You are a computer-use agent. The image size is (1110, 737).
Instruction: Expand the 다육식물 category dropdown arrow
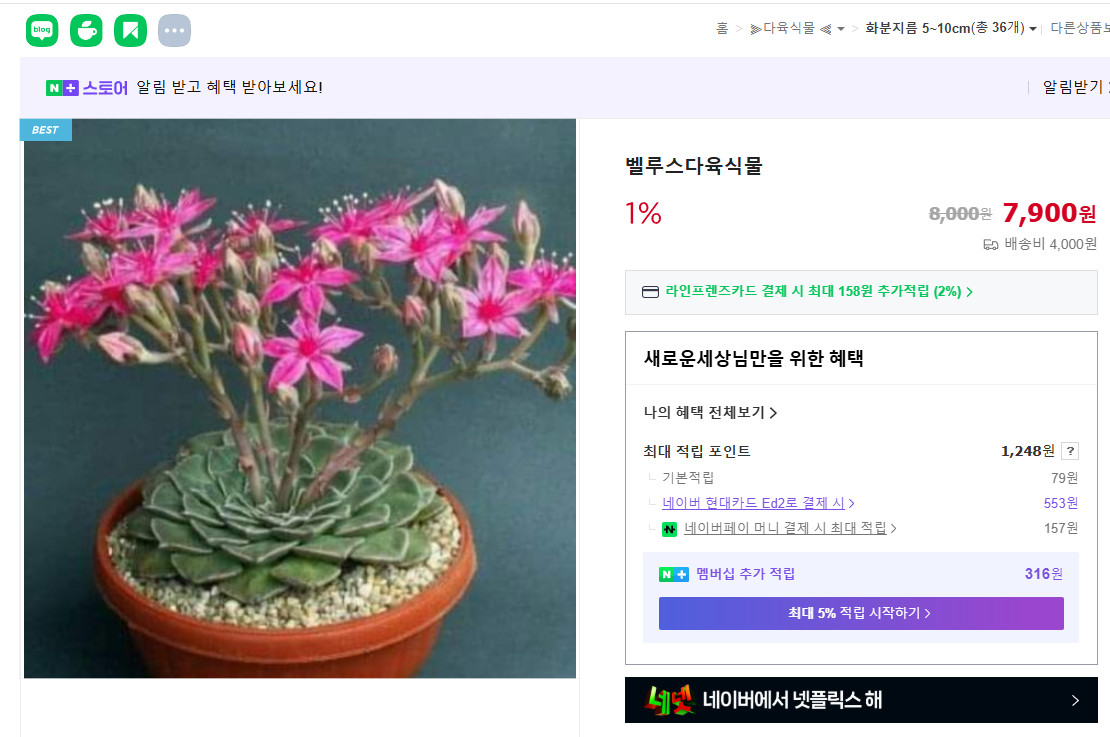(840, 29)
